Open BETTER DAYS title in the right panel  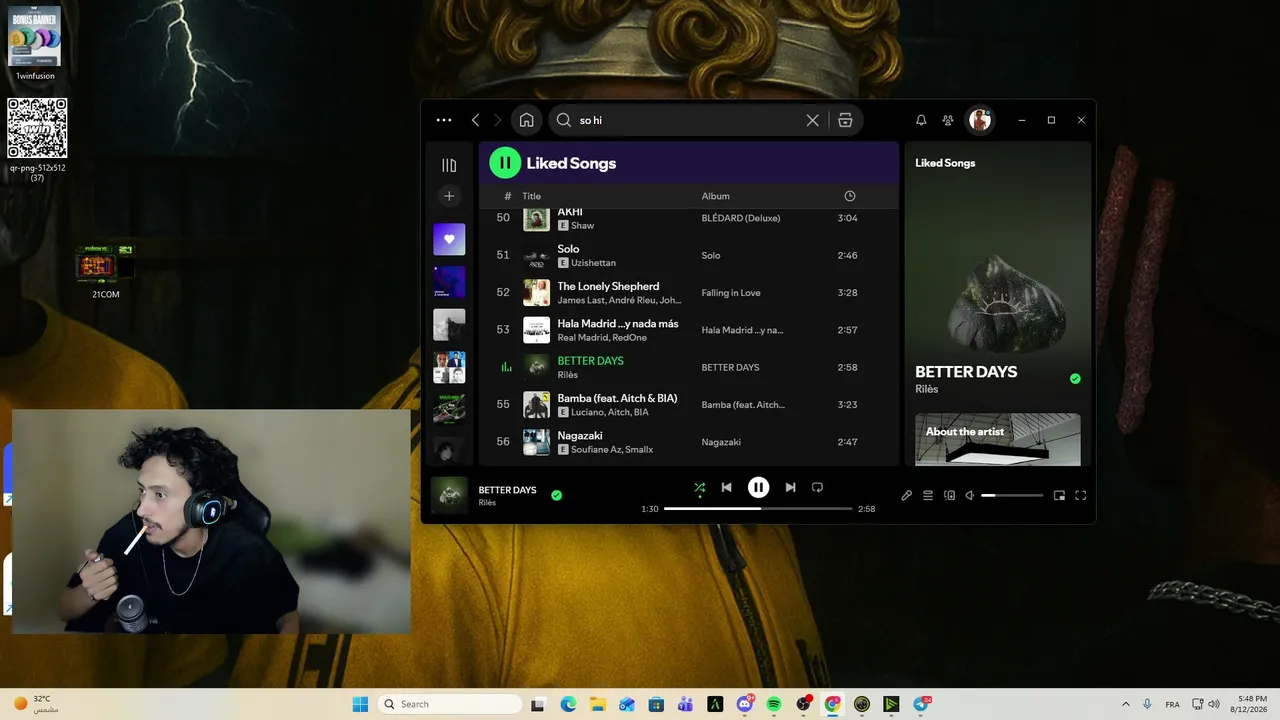(x=966, y=372)
